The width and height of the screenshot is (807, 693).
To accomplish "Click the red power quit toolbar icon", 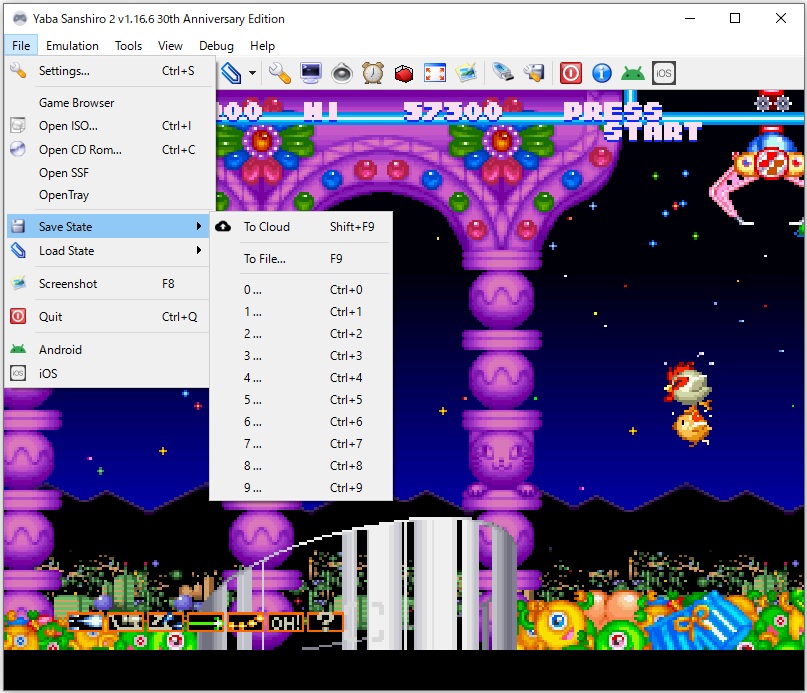I will (x=570, y=73).
